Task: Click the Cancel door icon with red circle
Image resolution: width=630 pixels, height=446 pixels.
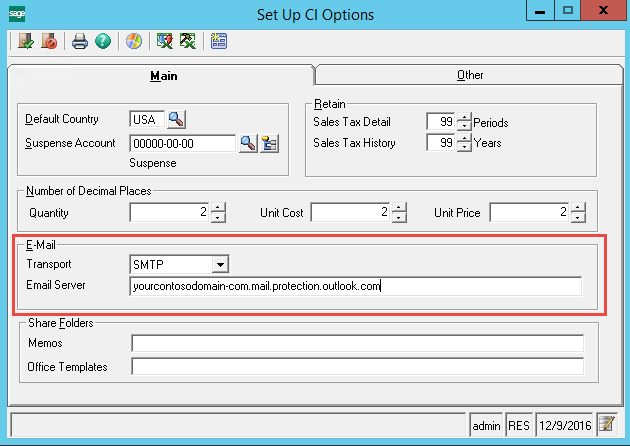Action: (48, 41)
